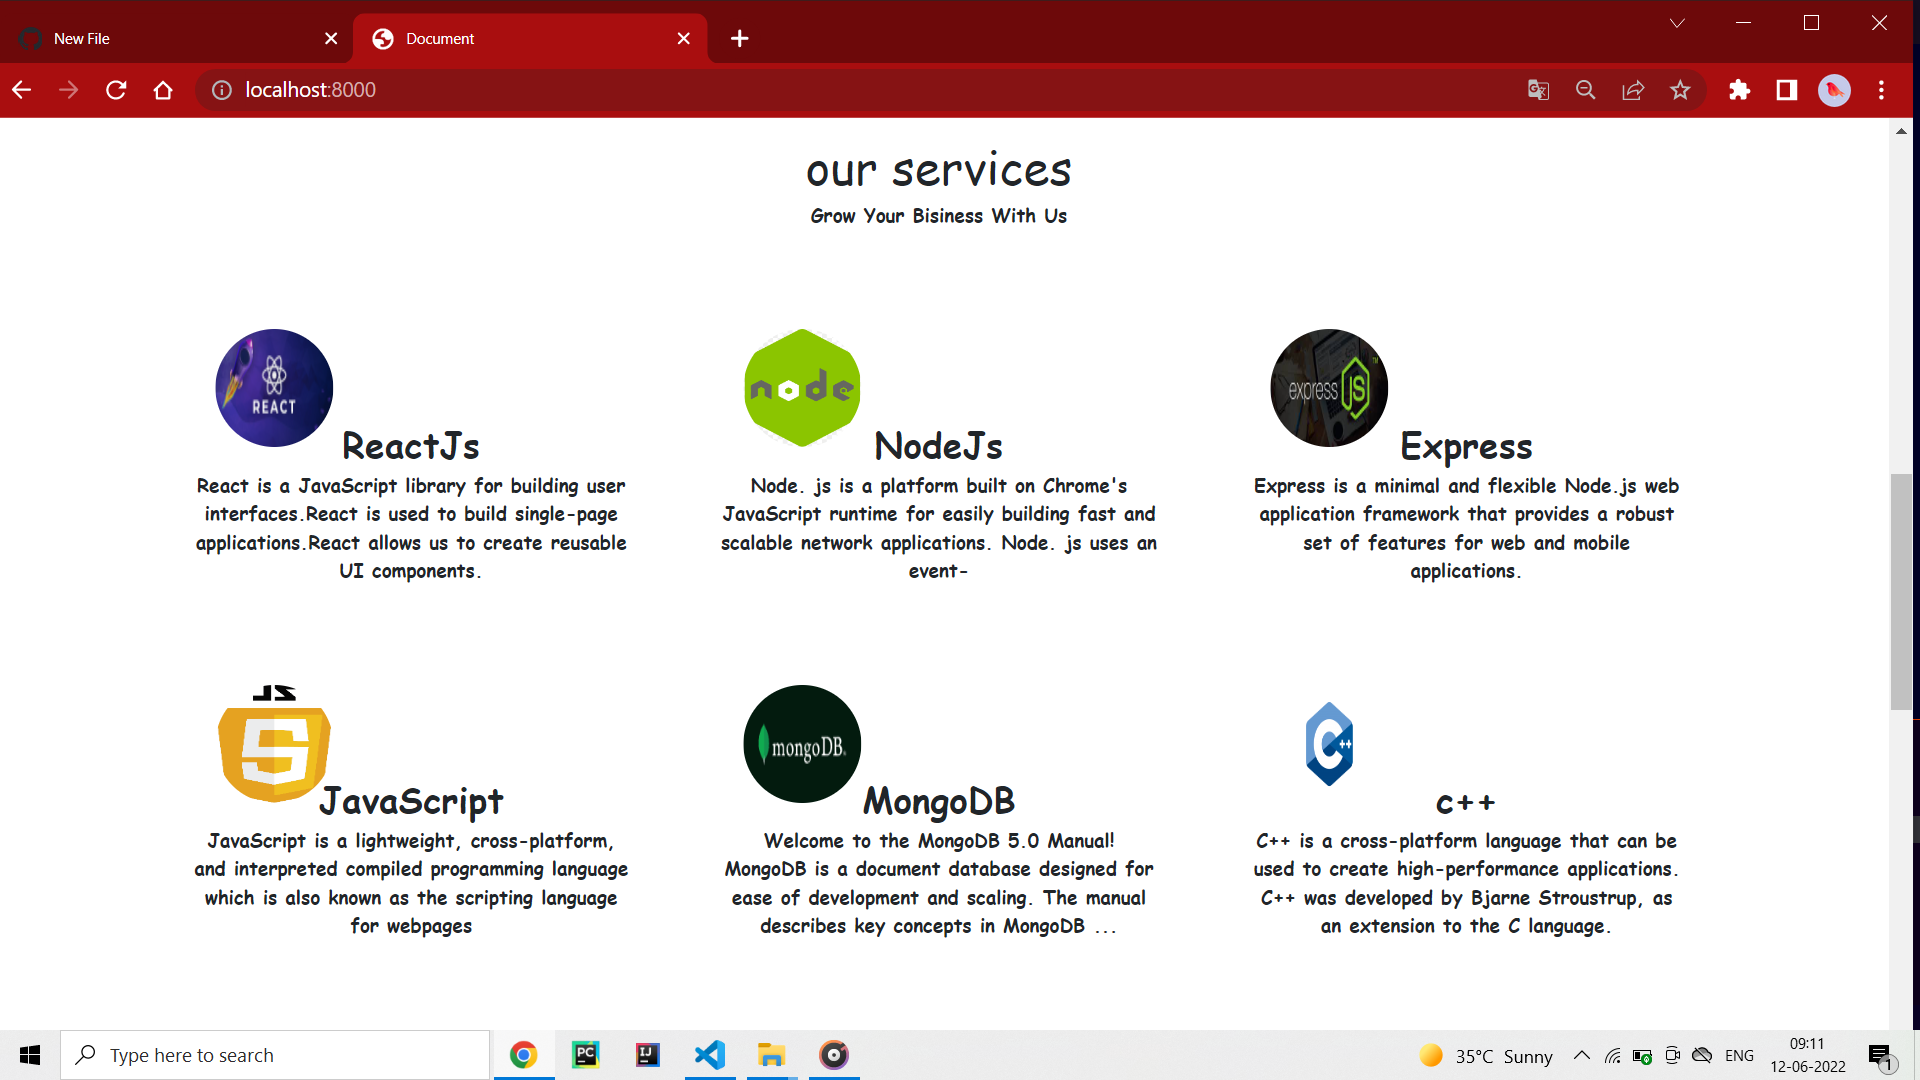Click the Express JS logo image
The image size is (1920, 1080).
point(1329,388)
